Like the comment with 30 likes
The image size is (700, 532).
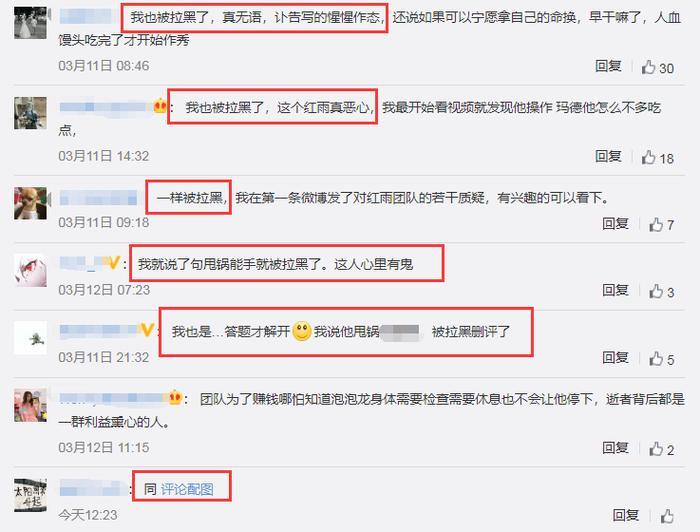tap(648, 67)
